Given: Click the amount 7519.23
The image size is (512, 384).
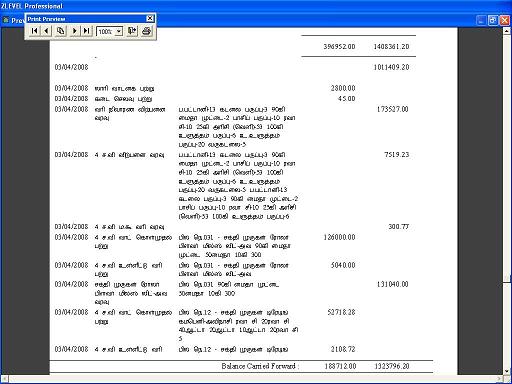Looking at the screenshot, I should 396,155.
